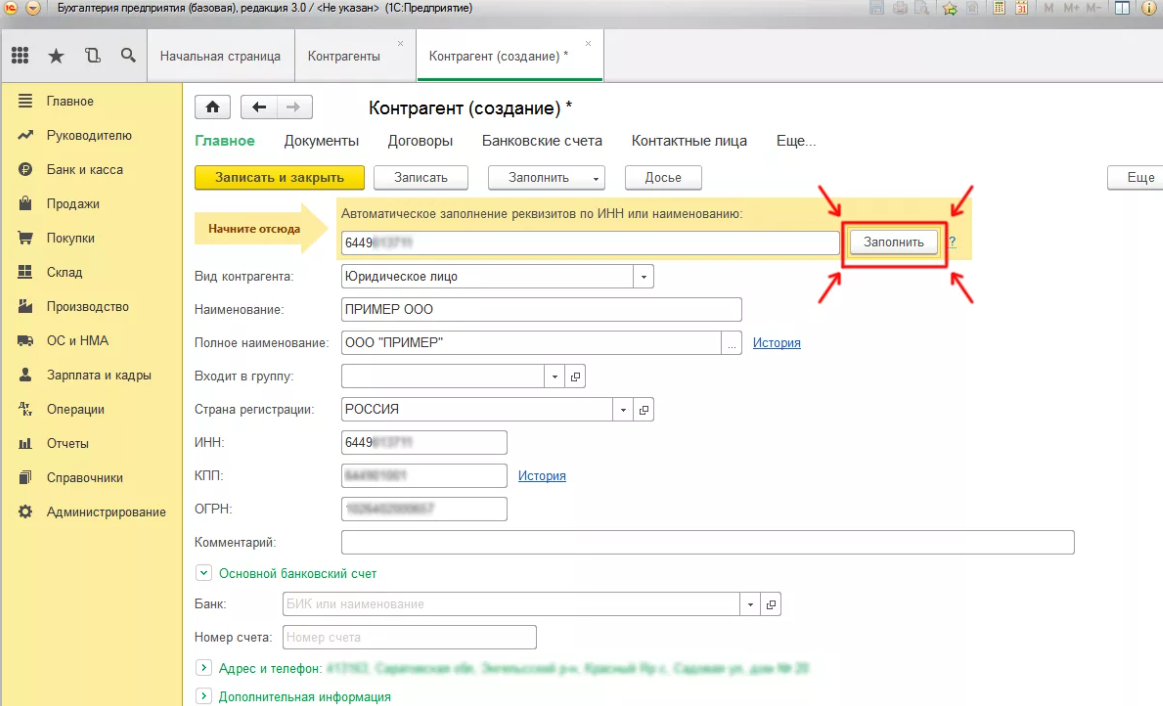Open Банковские счета form section

click(542, 141)
